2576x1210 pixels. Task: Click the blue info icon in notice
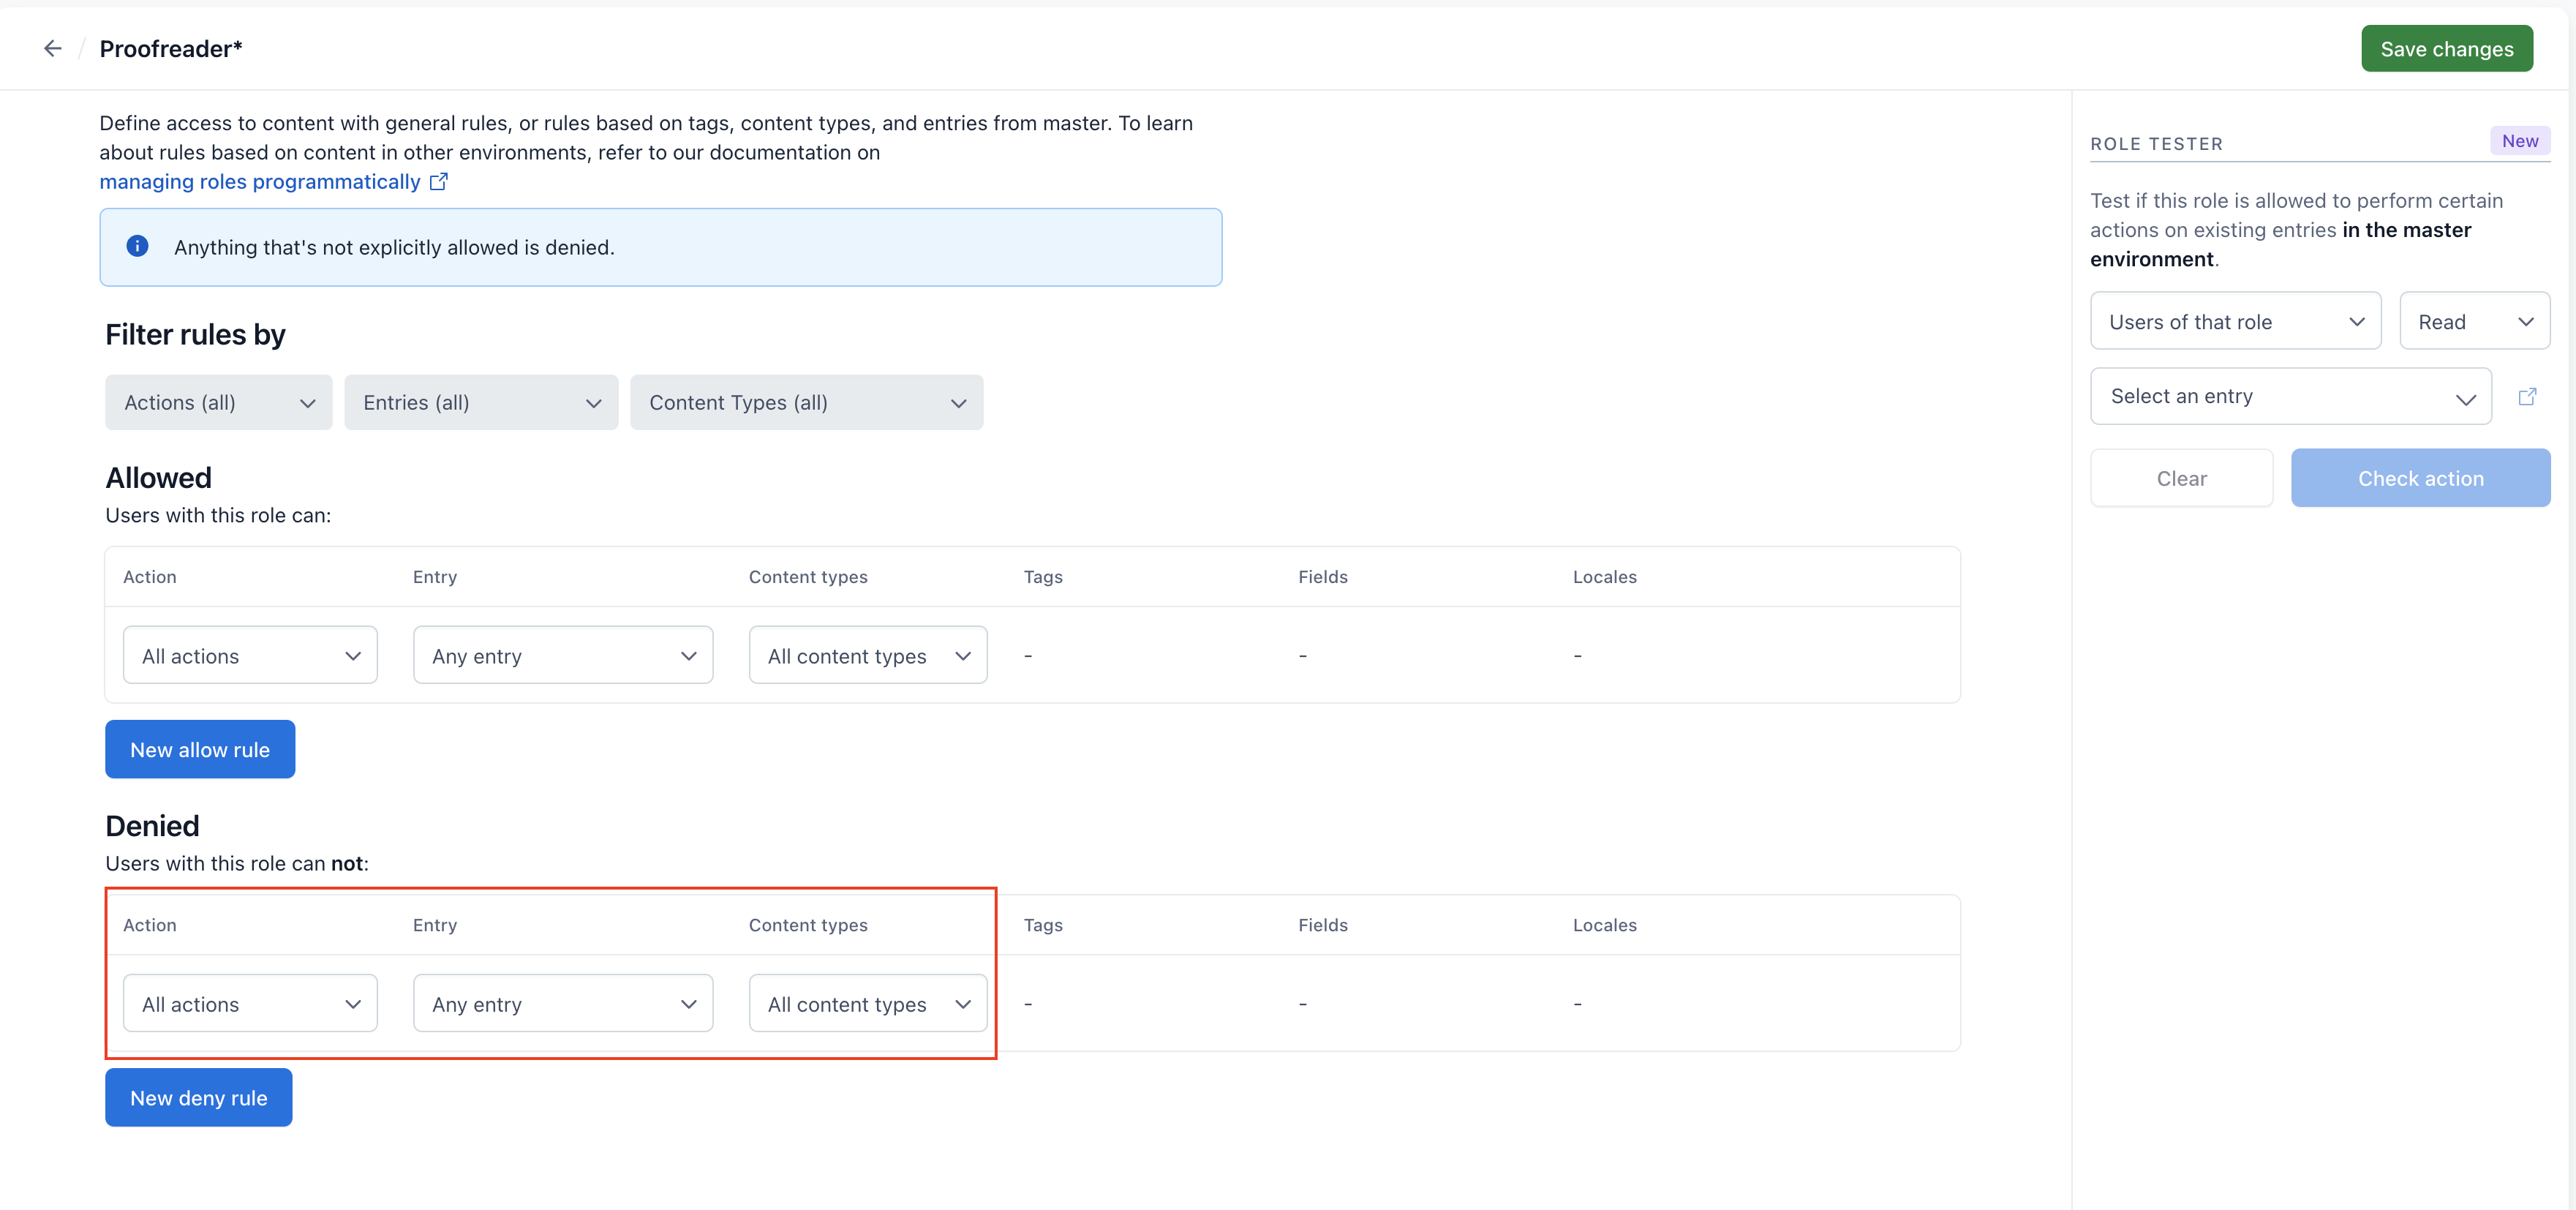(x=137, y=246)
